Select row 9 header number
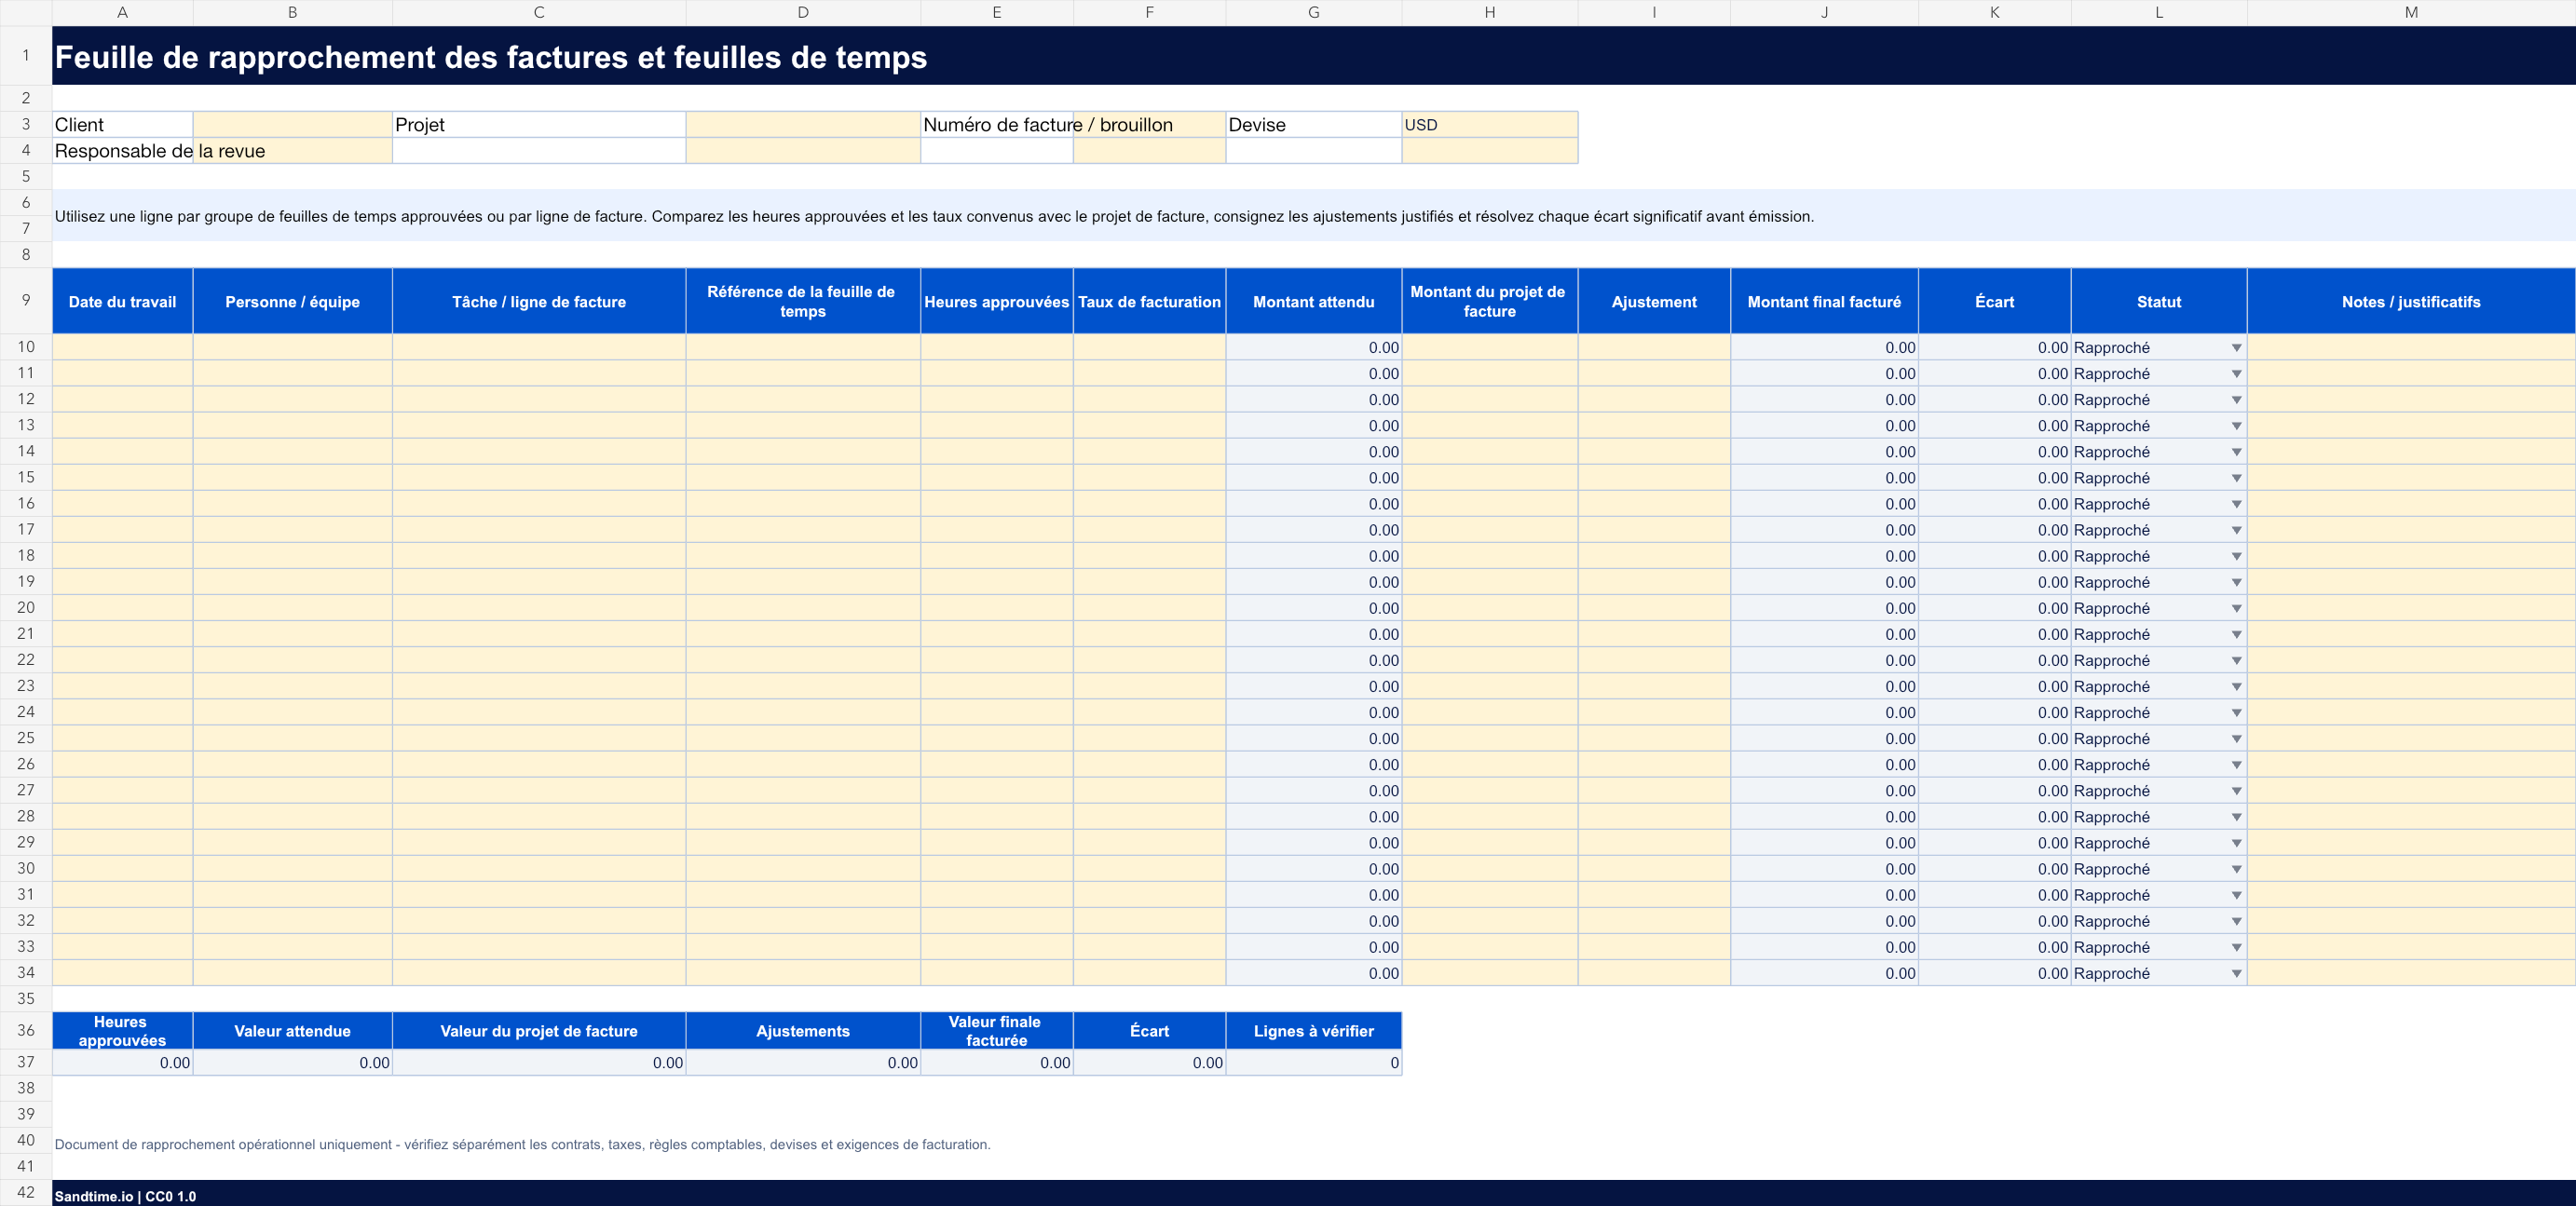Viewport: 2576px width, 1206px height. point(26,300)
